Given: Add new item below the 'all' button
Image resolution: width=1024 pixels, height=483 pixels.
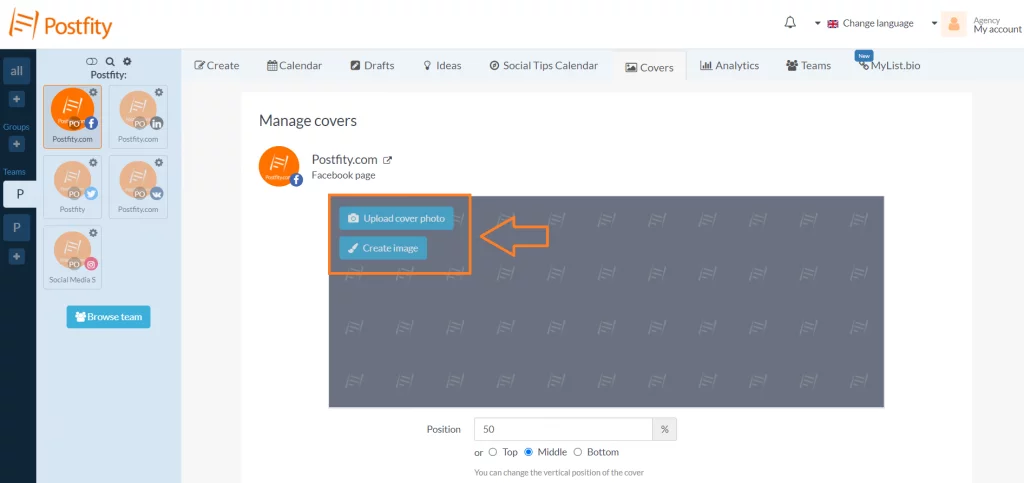Looking at the screenshot, I should pos(17,99).
